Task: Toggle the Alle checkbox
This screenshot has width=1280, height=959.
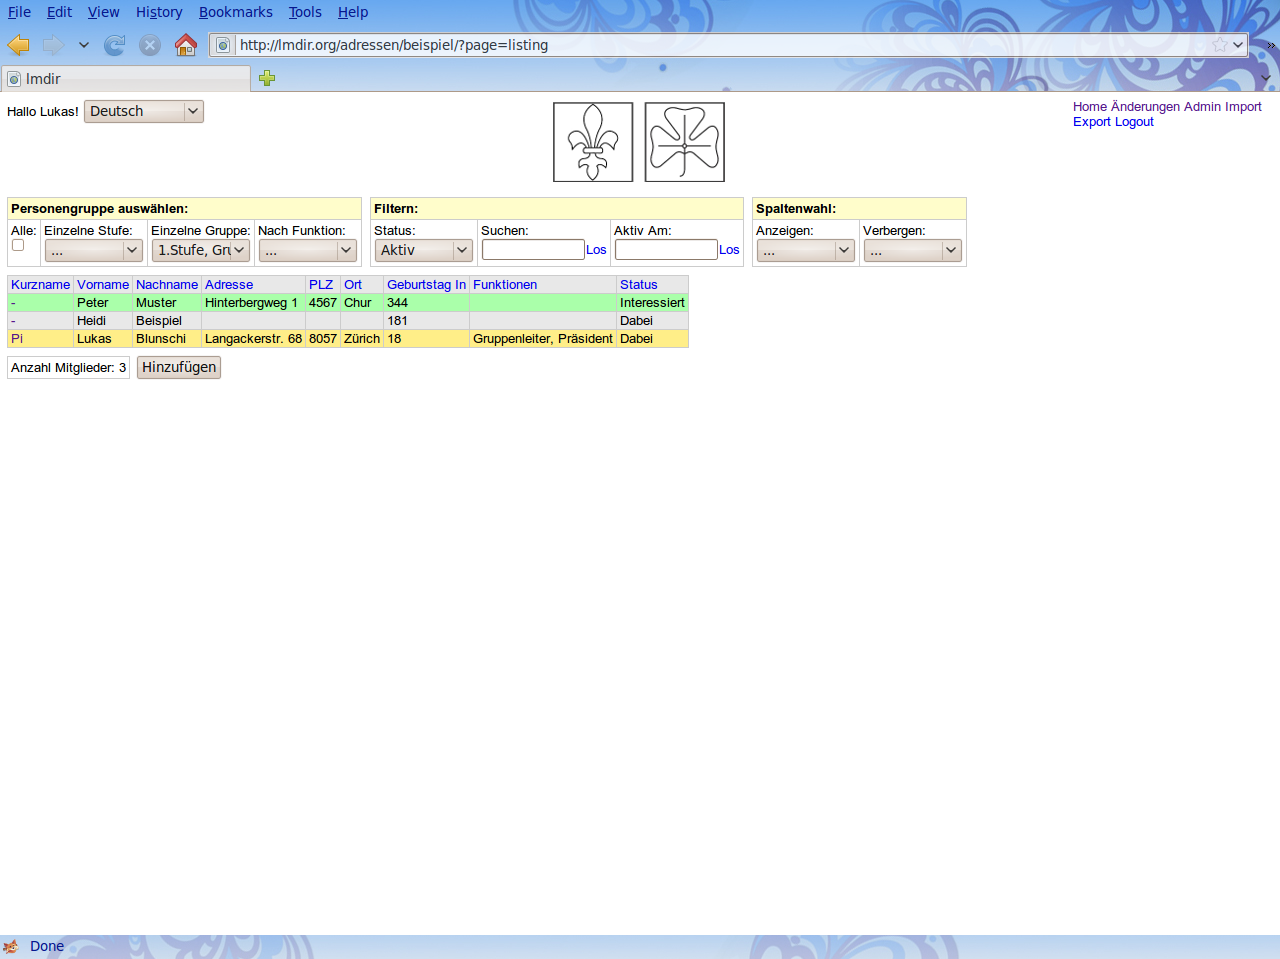Action: (x=18, y=245)
